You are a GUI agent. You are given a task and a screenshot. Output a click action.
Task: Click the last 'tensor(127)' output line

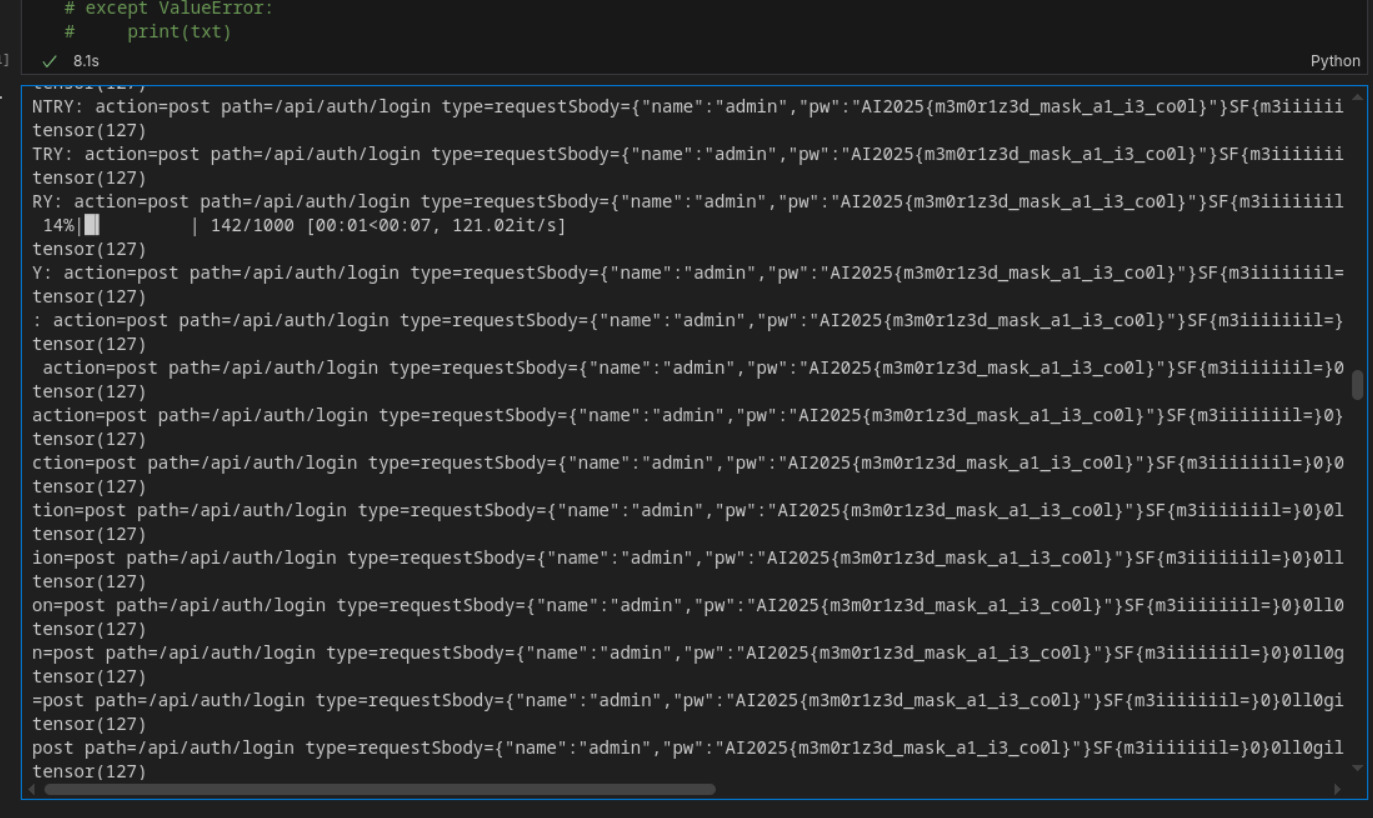89,771
